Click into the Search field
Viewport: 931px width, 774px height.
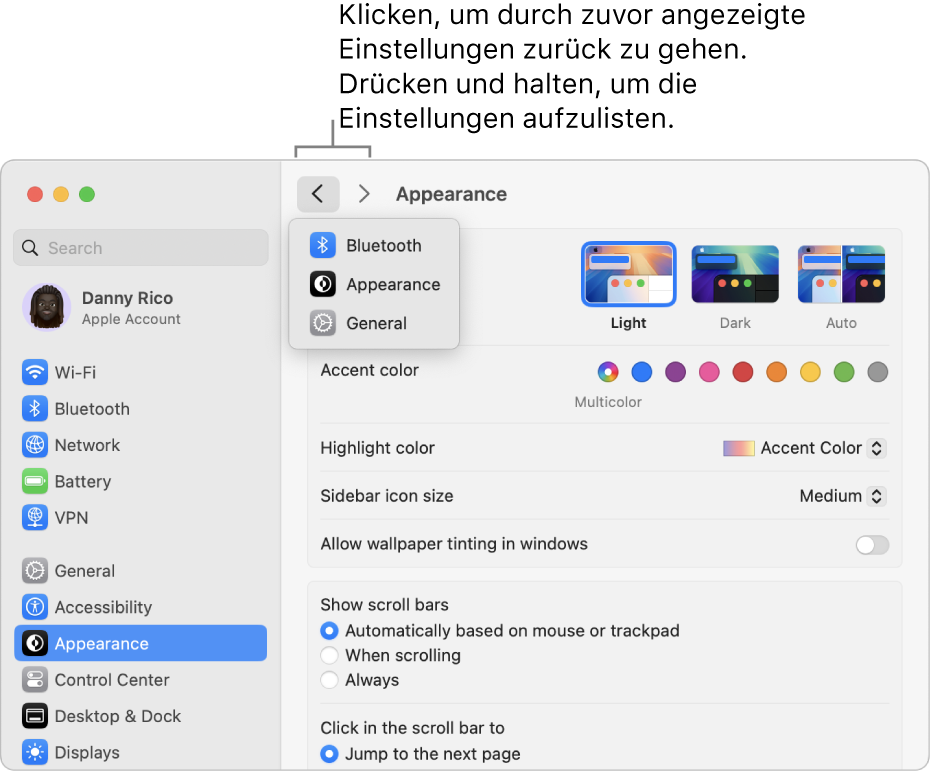pos(141,248)
